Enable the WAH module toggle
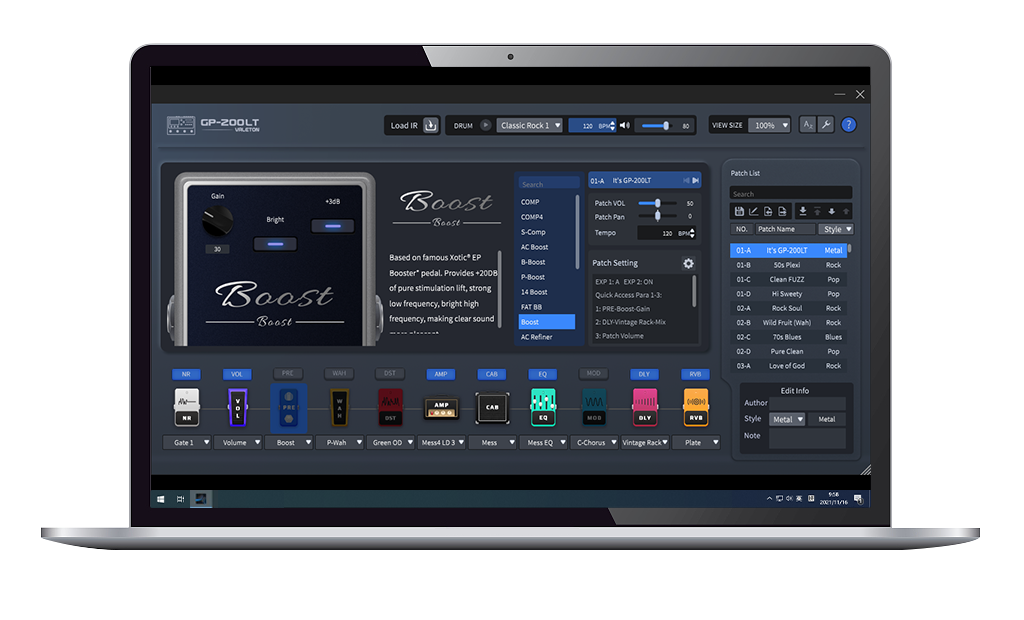The width and height of the screenshot is (1024, 620). 338,373
